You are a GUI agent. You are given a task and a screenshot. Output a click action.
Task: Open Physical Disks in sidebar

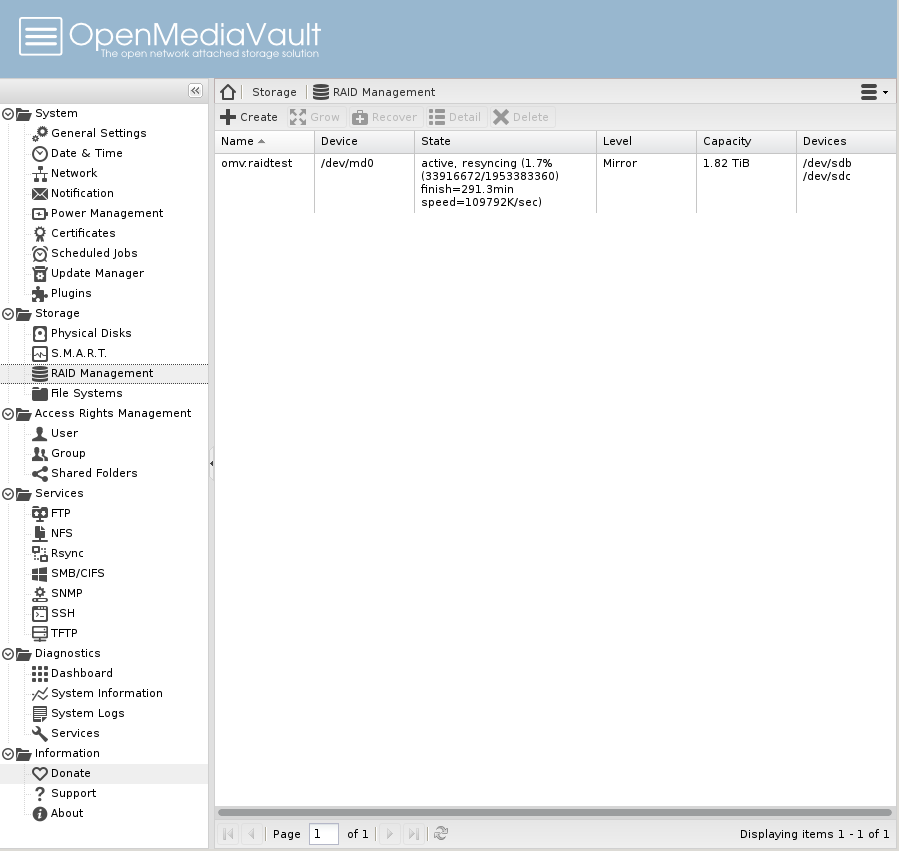coord(90,333)
